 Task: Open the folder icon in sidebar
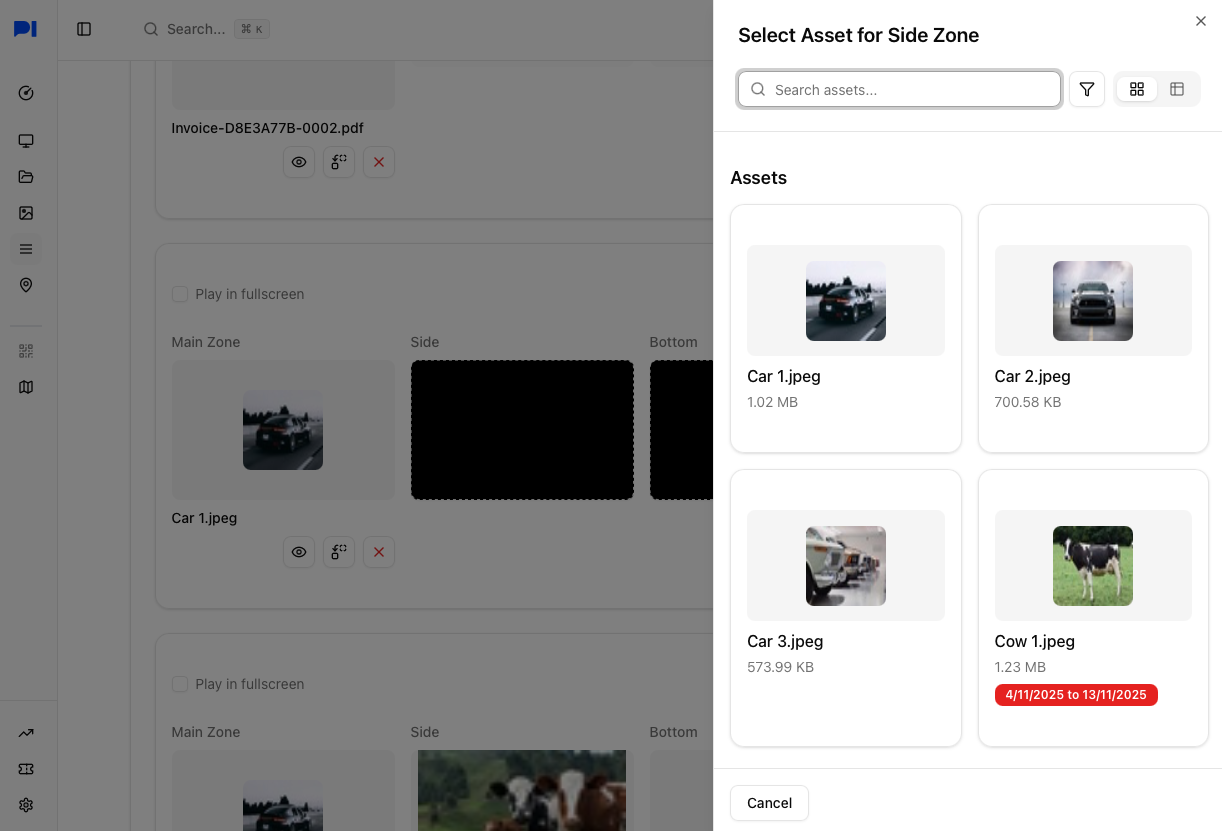(x=26, y=177)
